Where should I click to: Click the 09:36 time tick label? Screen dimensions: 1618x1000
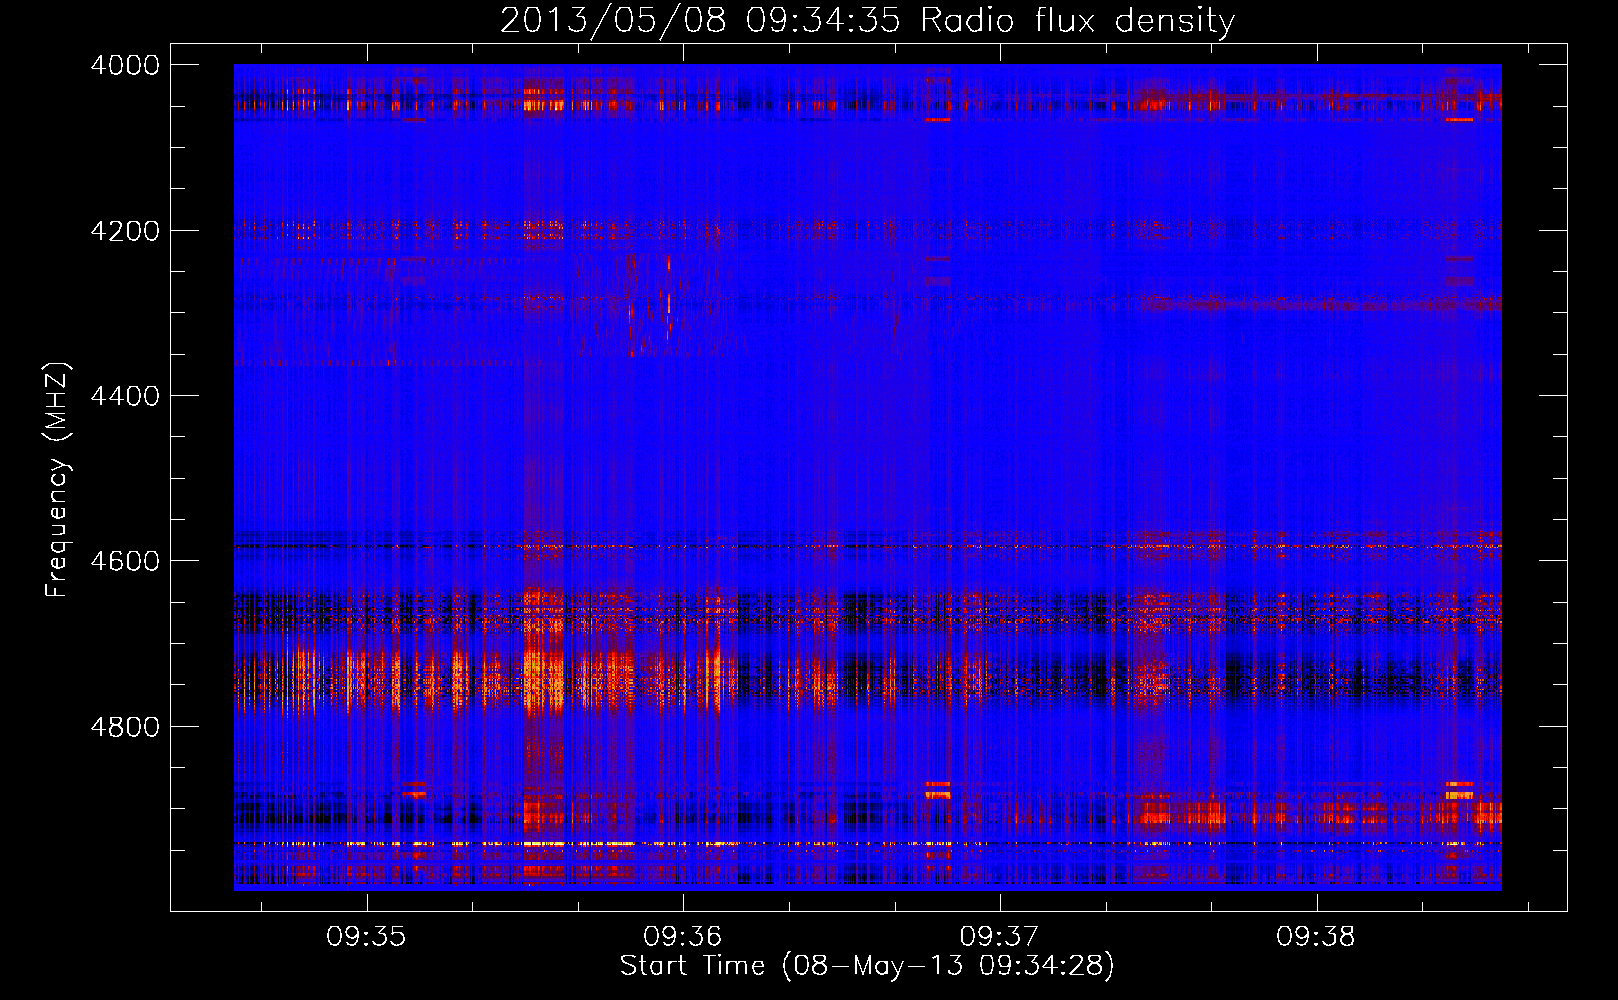click(683, 937)
